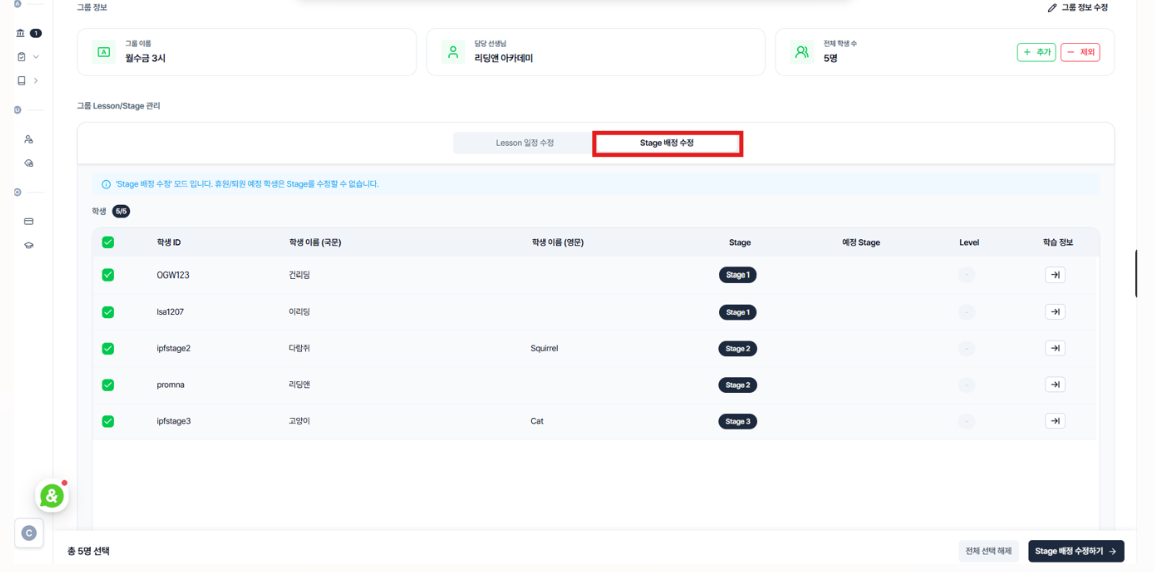Click the student name 고양이
1154x572 pixels.
pyautogui.click(x=300, y=421)
